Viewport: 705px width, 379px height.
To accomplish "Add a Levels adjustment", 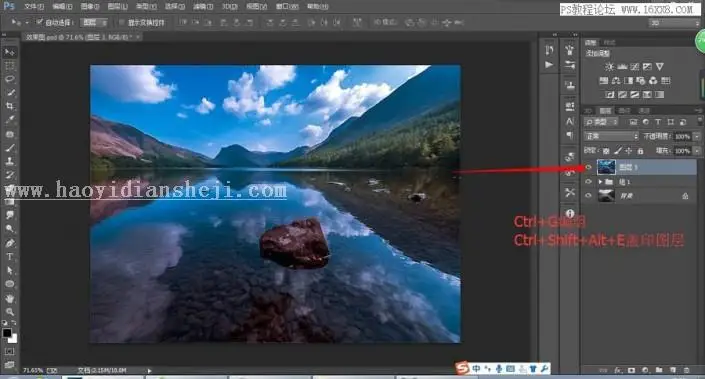I will 622,67.
